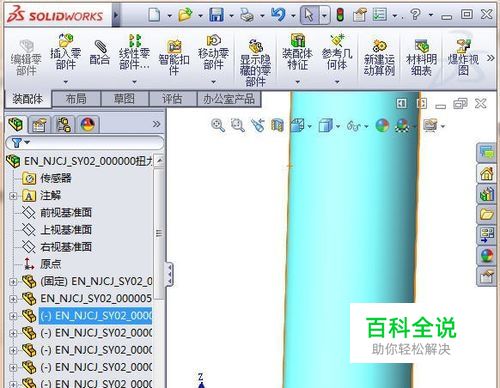Screen dimensions: 500x388
Task: Click the Save floppy disk icon
Action: click(x=216, y=15)
